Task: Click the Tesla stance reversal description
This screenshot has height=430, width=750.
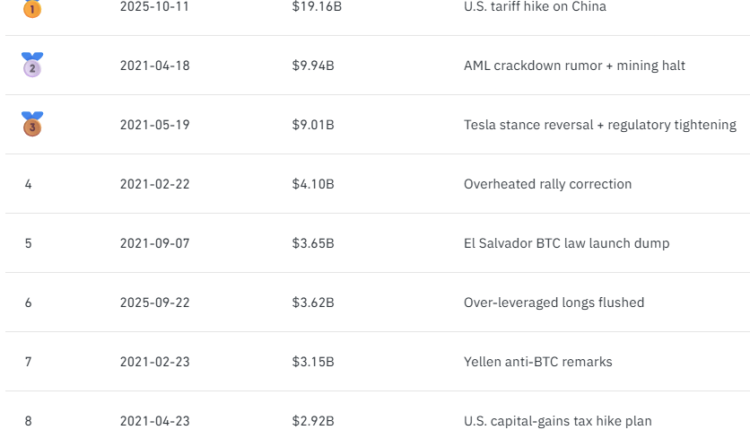Action: 600,125
